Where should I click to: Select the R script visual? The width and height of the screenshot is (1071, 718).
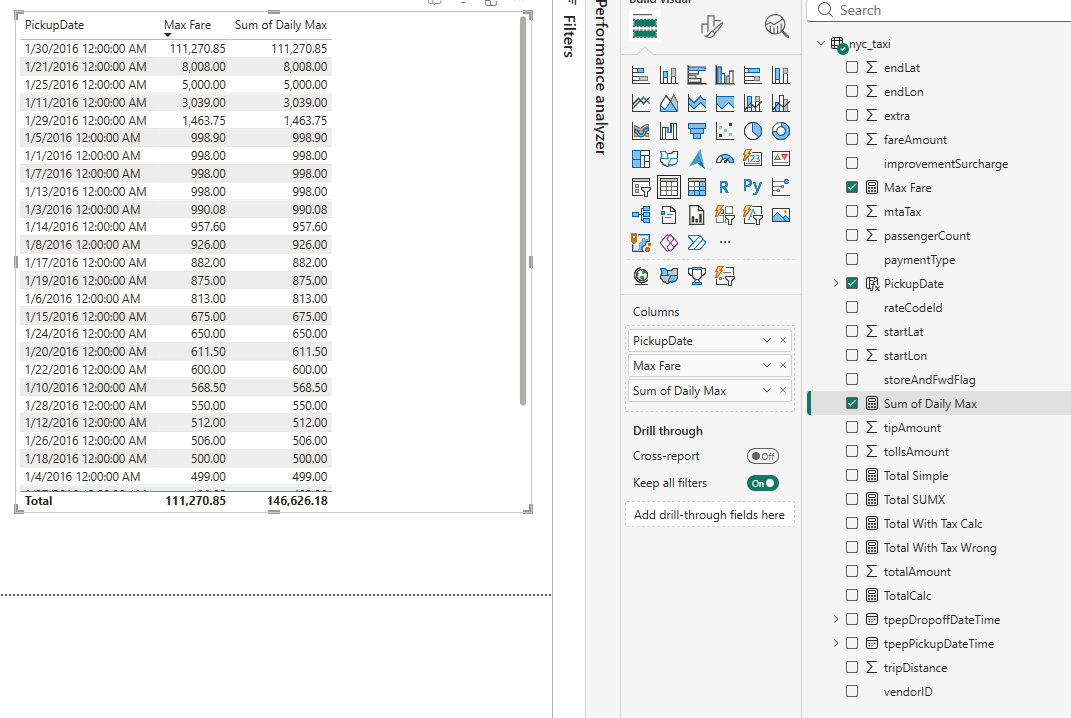pos(725,187)
